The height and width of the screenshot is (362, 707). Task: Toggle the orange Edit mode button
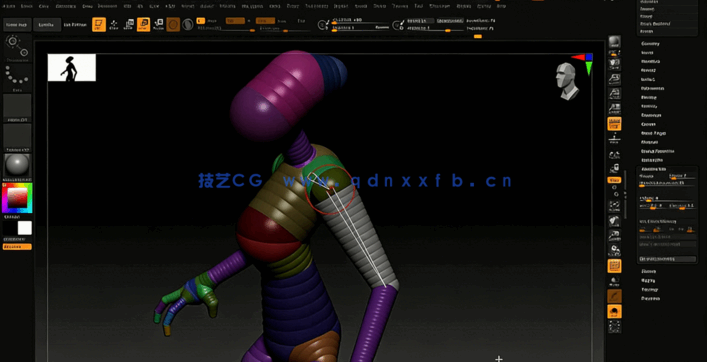(99, 24)
